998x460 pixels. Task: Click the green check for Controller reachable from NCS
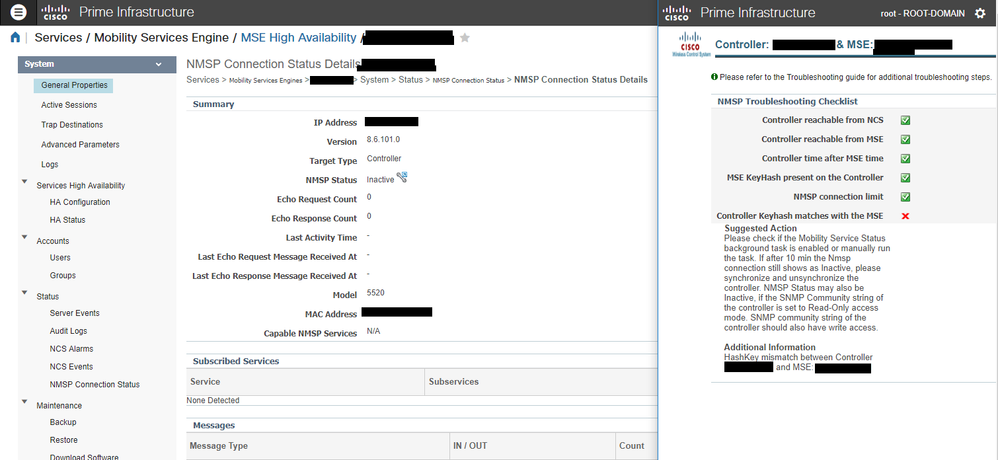(x=905, y=120)
